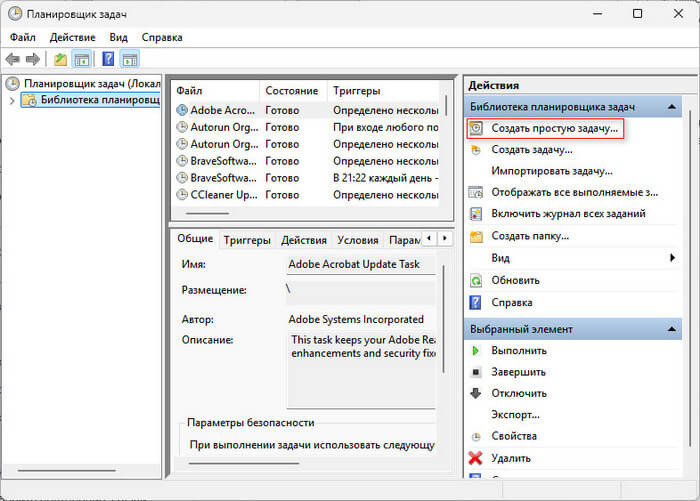The height and width of the screenshot is (501, 700).
Task: Collapse the 'Выбранный элемент' actions section
Action: point(673,329)
